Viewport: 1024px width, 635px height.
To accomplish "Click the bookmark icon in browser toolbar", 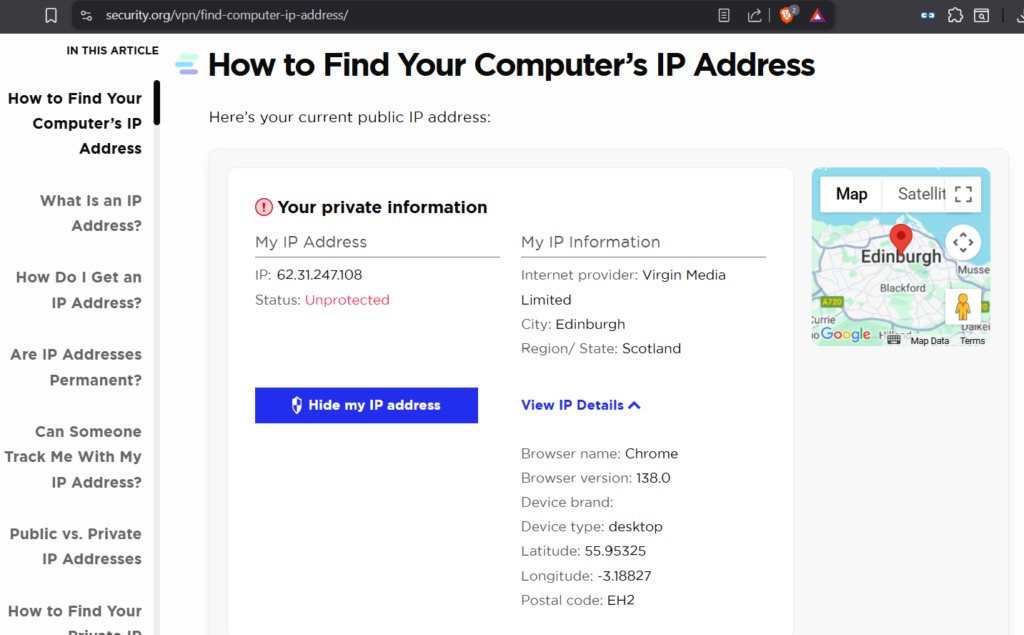I will pyautogui.click(x=51, y=16).
